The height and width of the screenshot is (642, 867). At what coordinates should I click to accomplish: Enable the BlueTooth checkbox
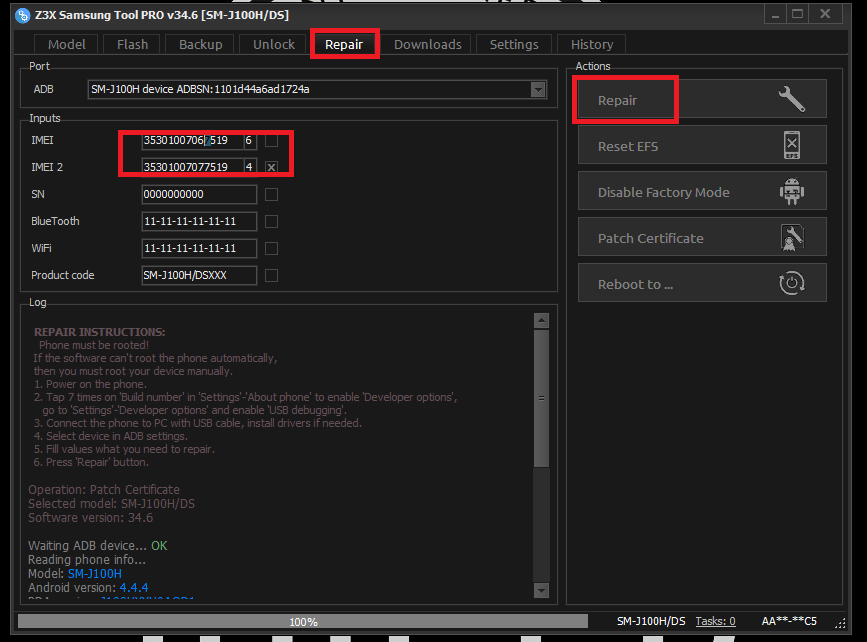pyautogui.click(x=271, y=221)
